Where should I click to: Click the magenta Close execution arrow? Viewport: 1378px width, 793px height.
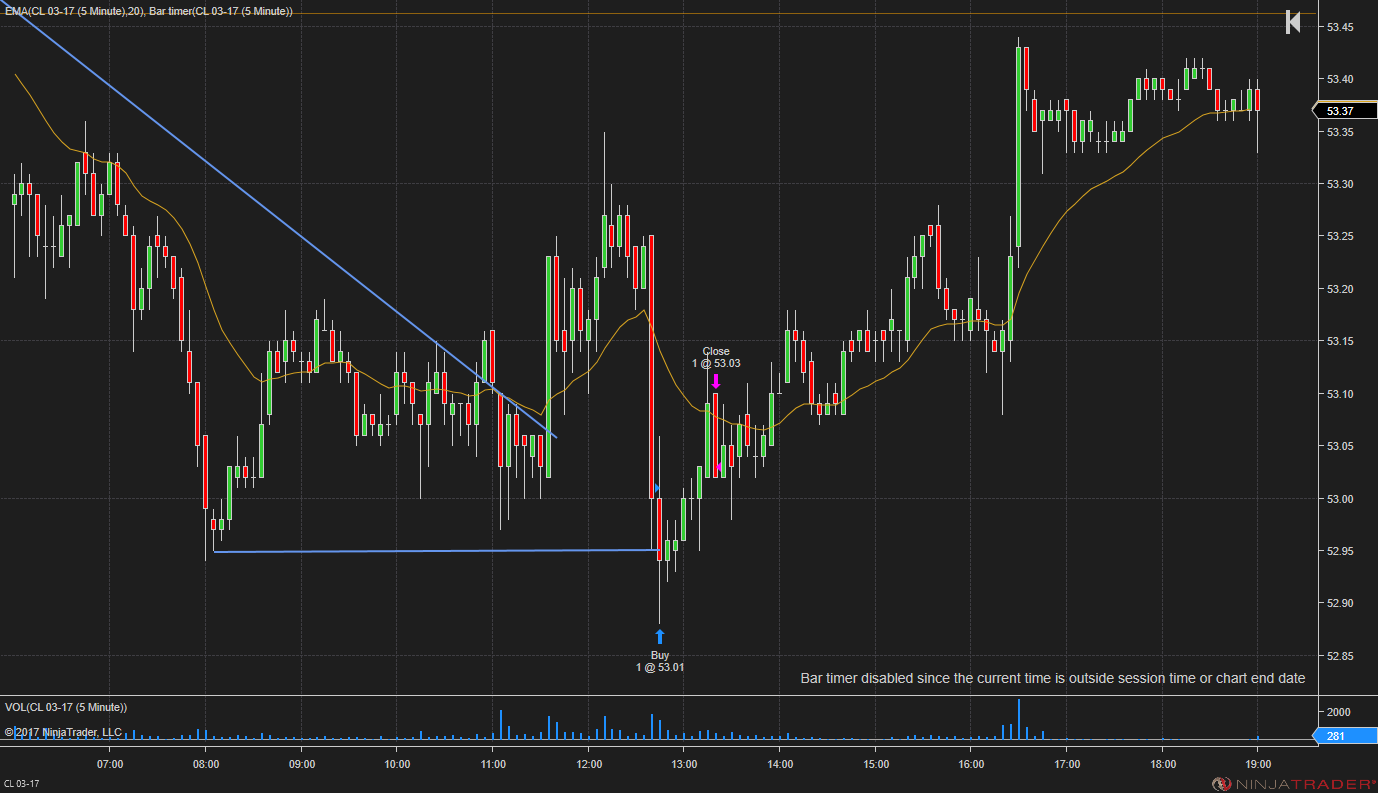click(715, 380)
